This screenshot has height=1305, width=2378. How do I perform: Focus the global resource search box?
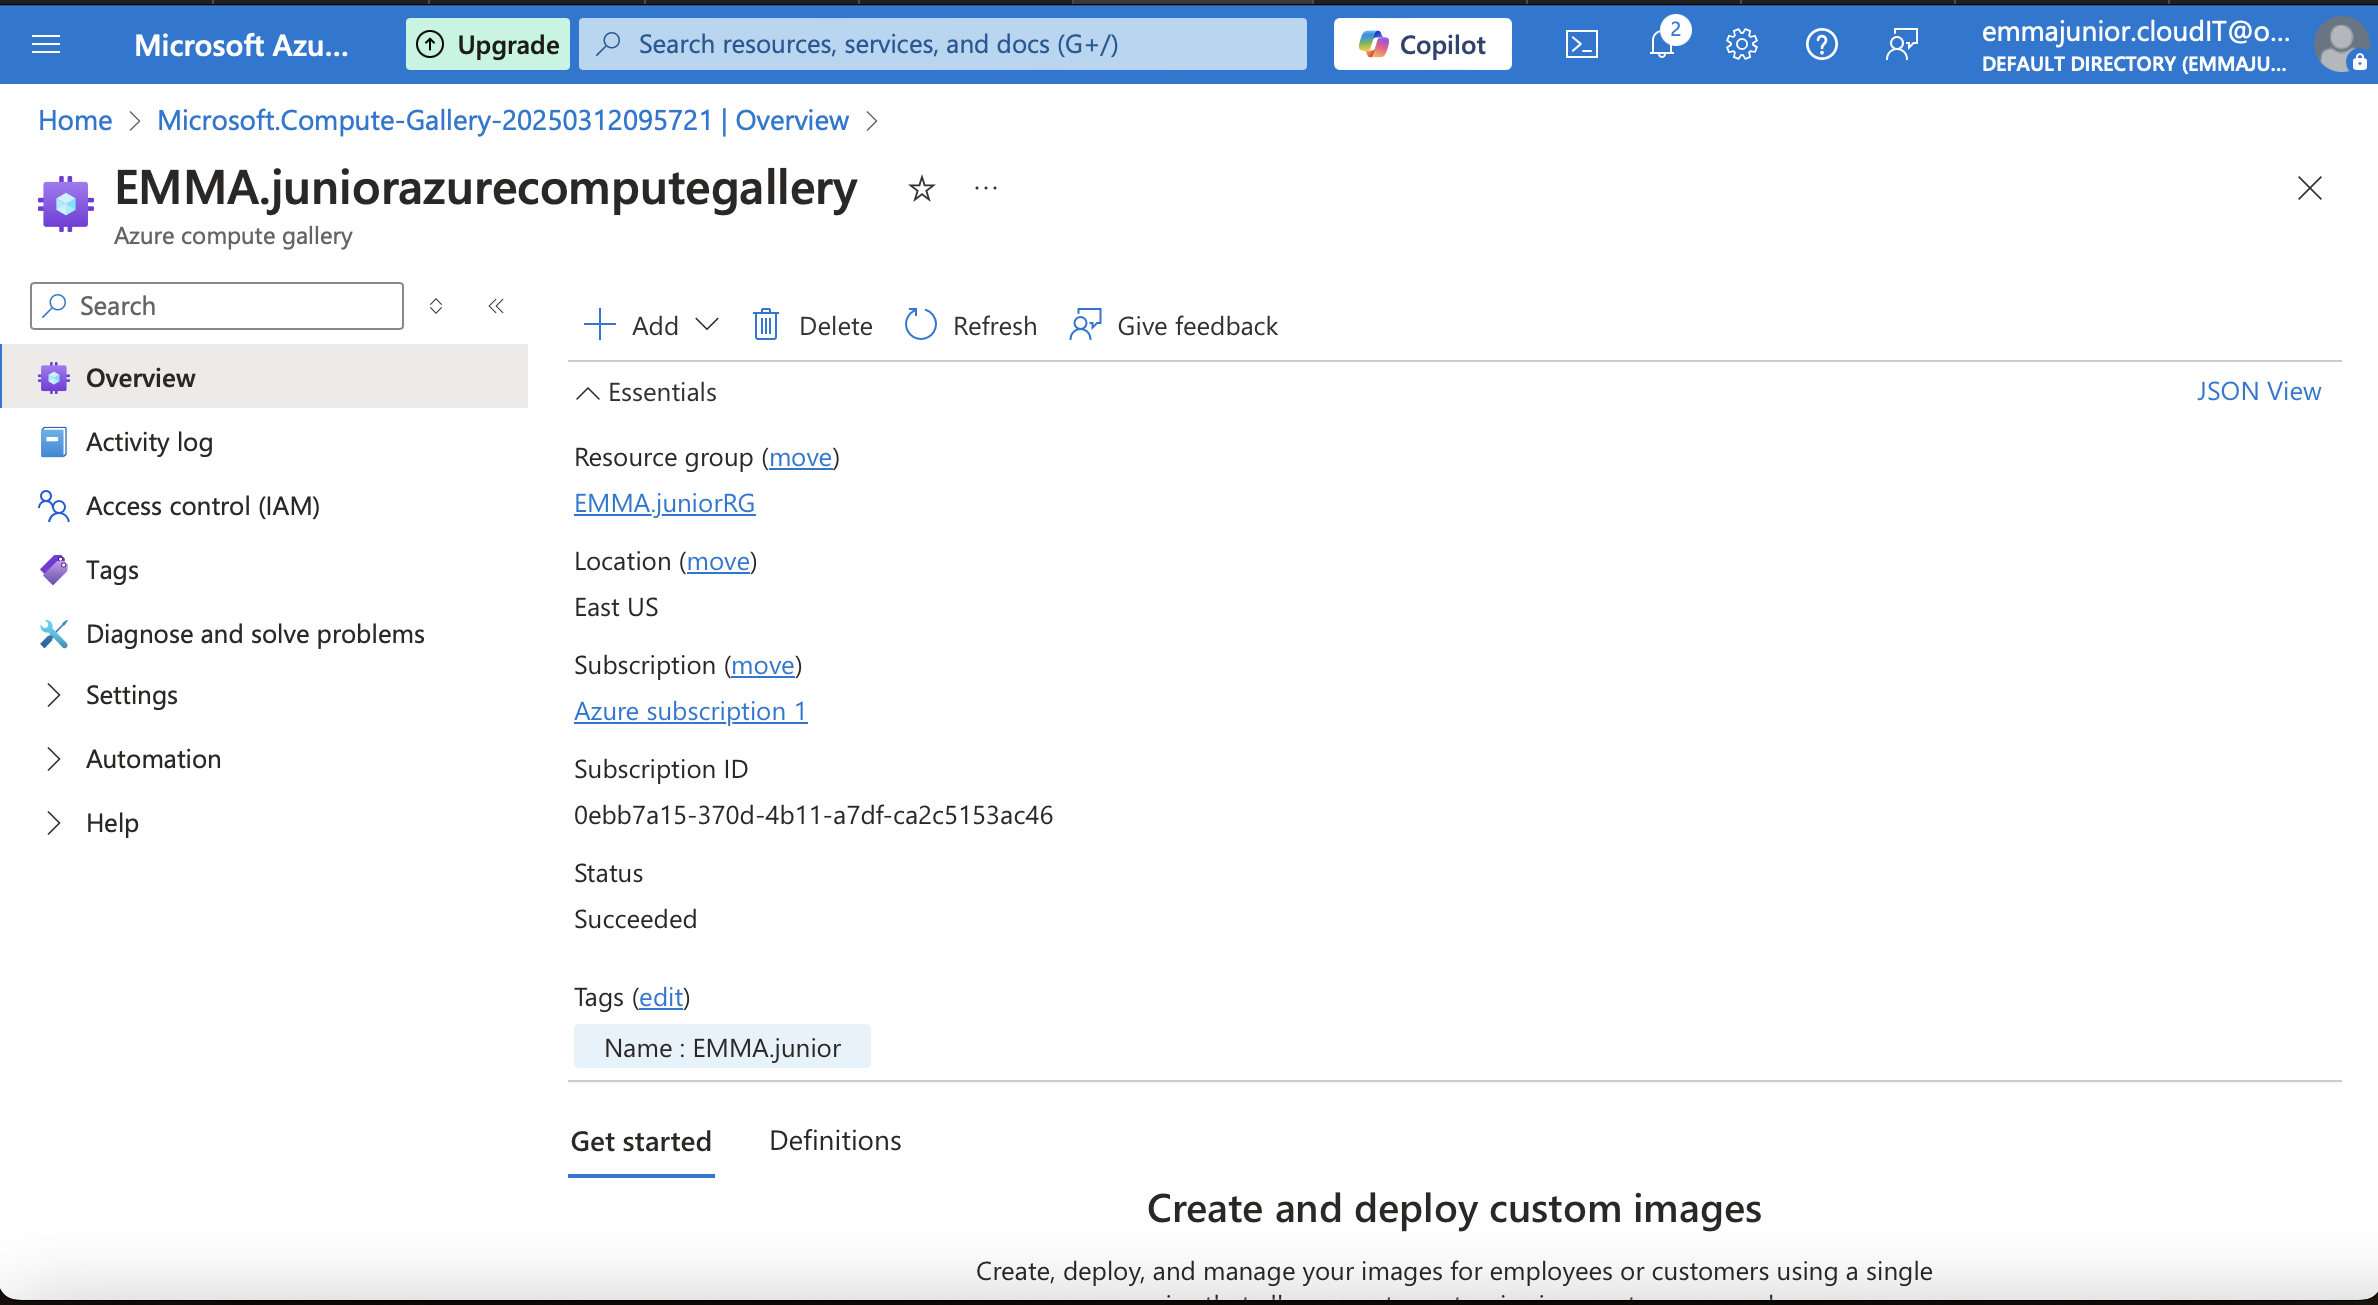click(943, 44)
